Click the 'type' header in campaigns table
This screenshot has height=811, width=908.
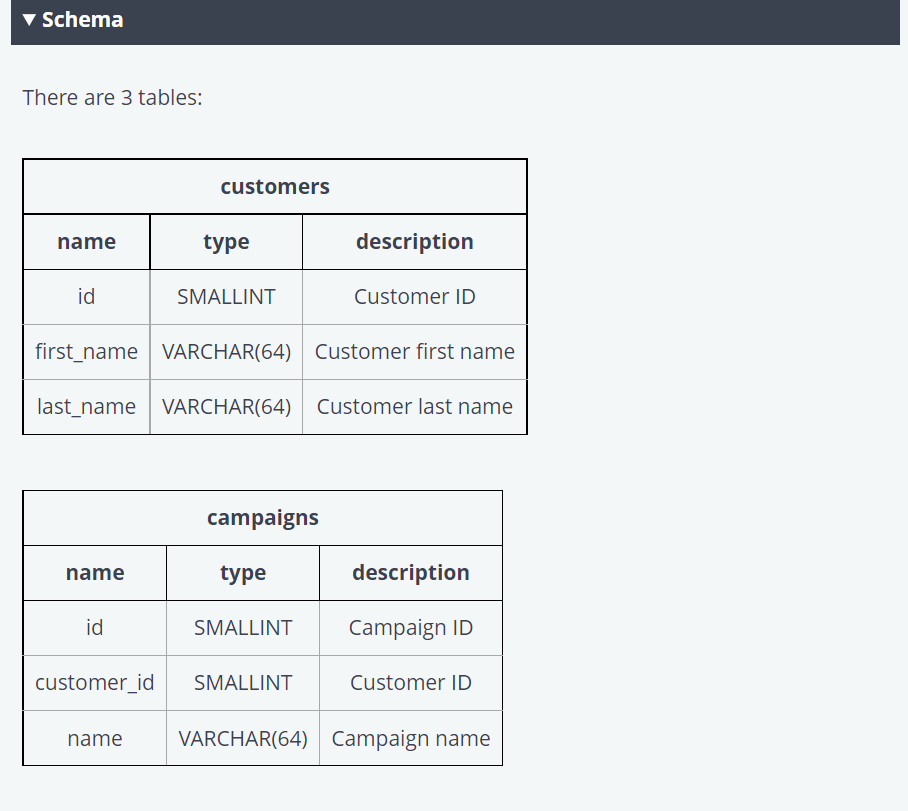click(243, 573)
